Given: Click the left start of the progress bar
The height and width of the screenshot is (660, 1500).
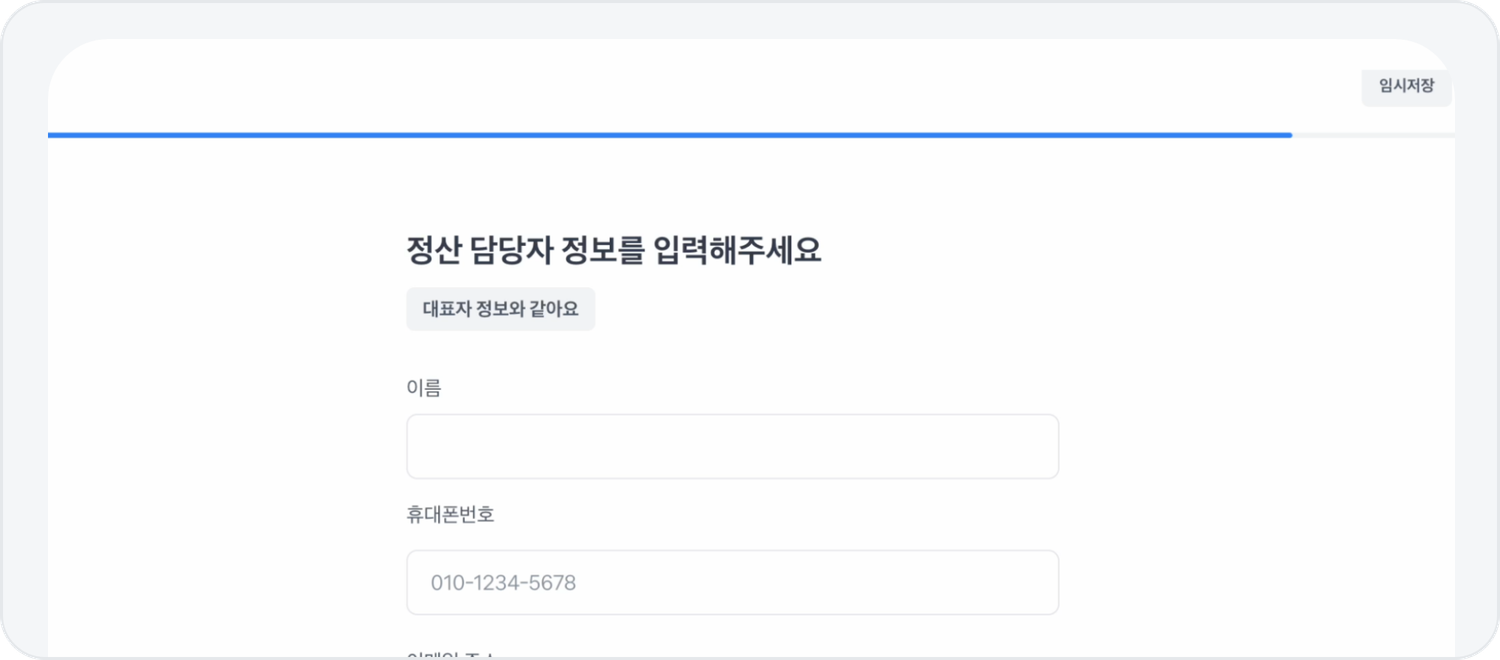Looking at the screenshot, I should 54,135.
